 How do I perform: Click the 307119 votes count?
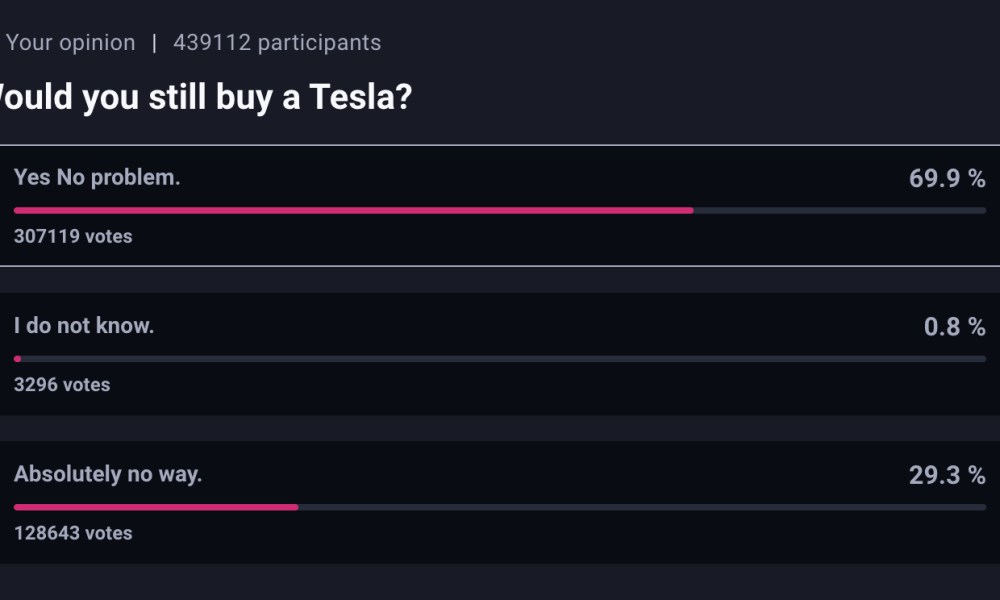[x=73, y=237]
